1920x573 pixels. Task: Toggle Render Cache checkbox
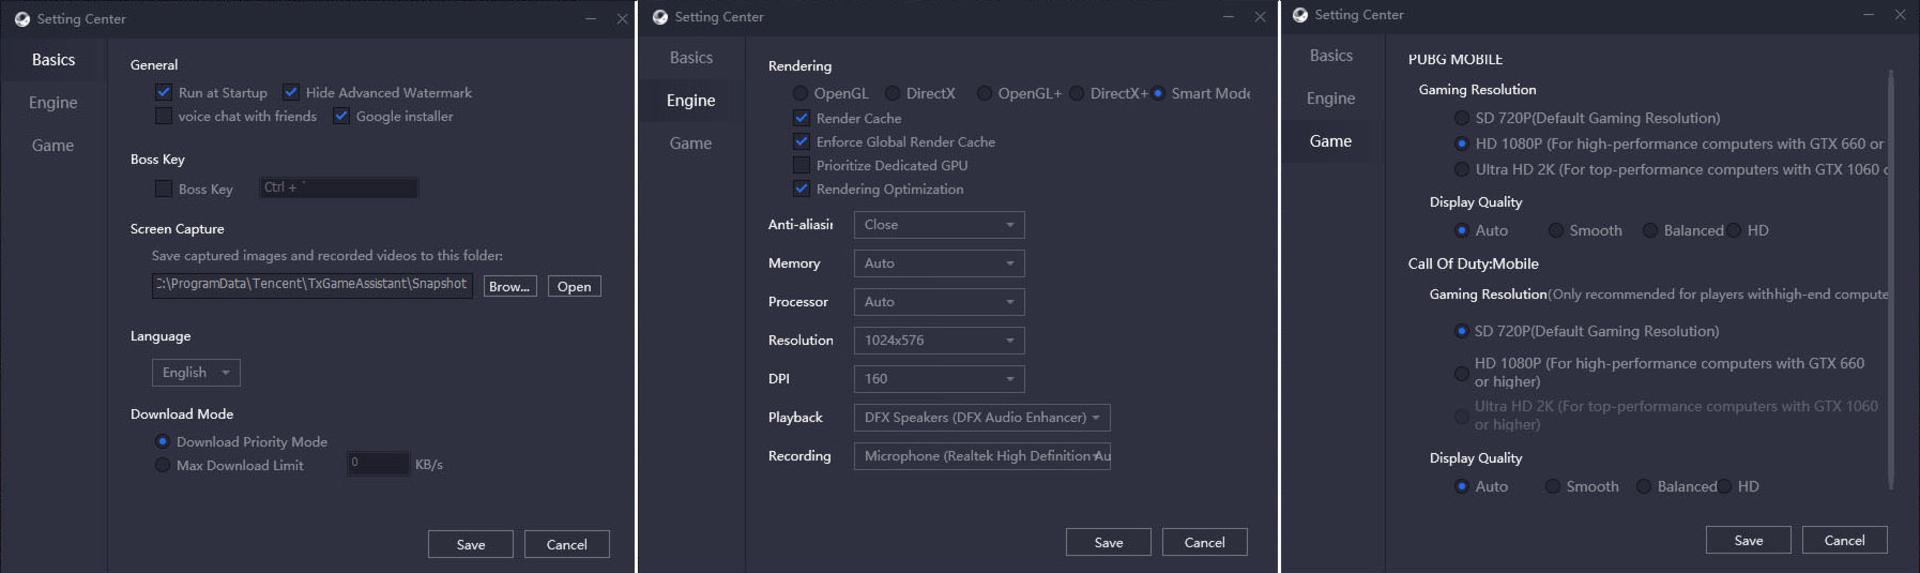click(x=801, y=118)
